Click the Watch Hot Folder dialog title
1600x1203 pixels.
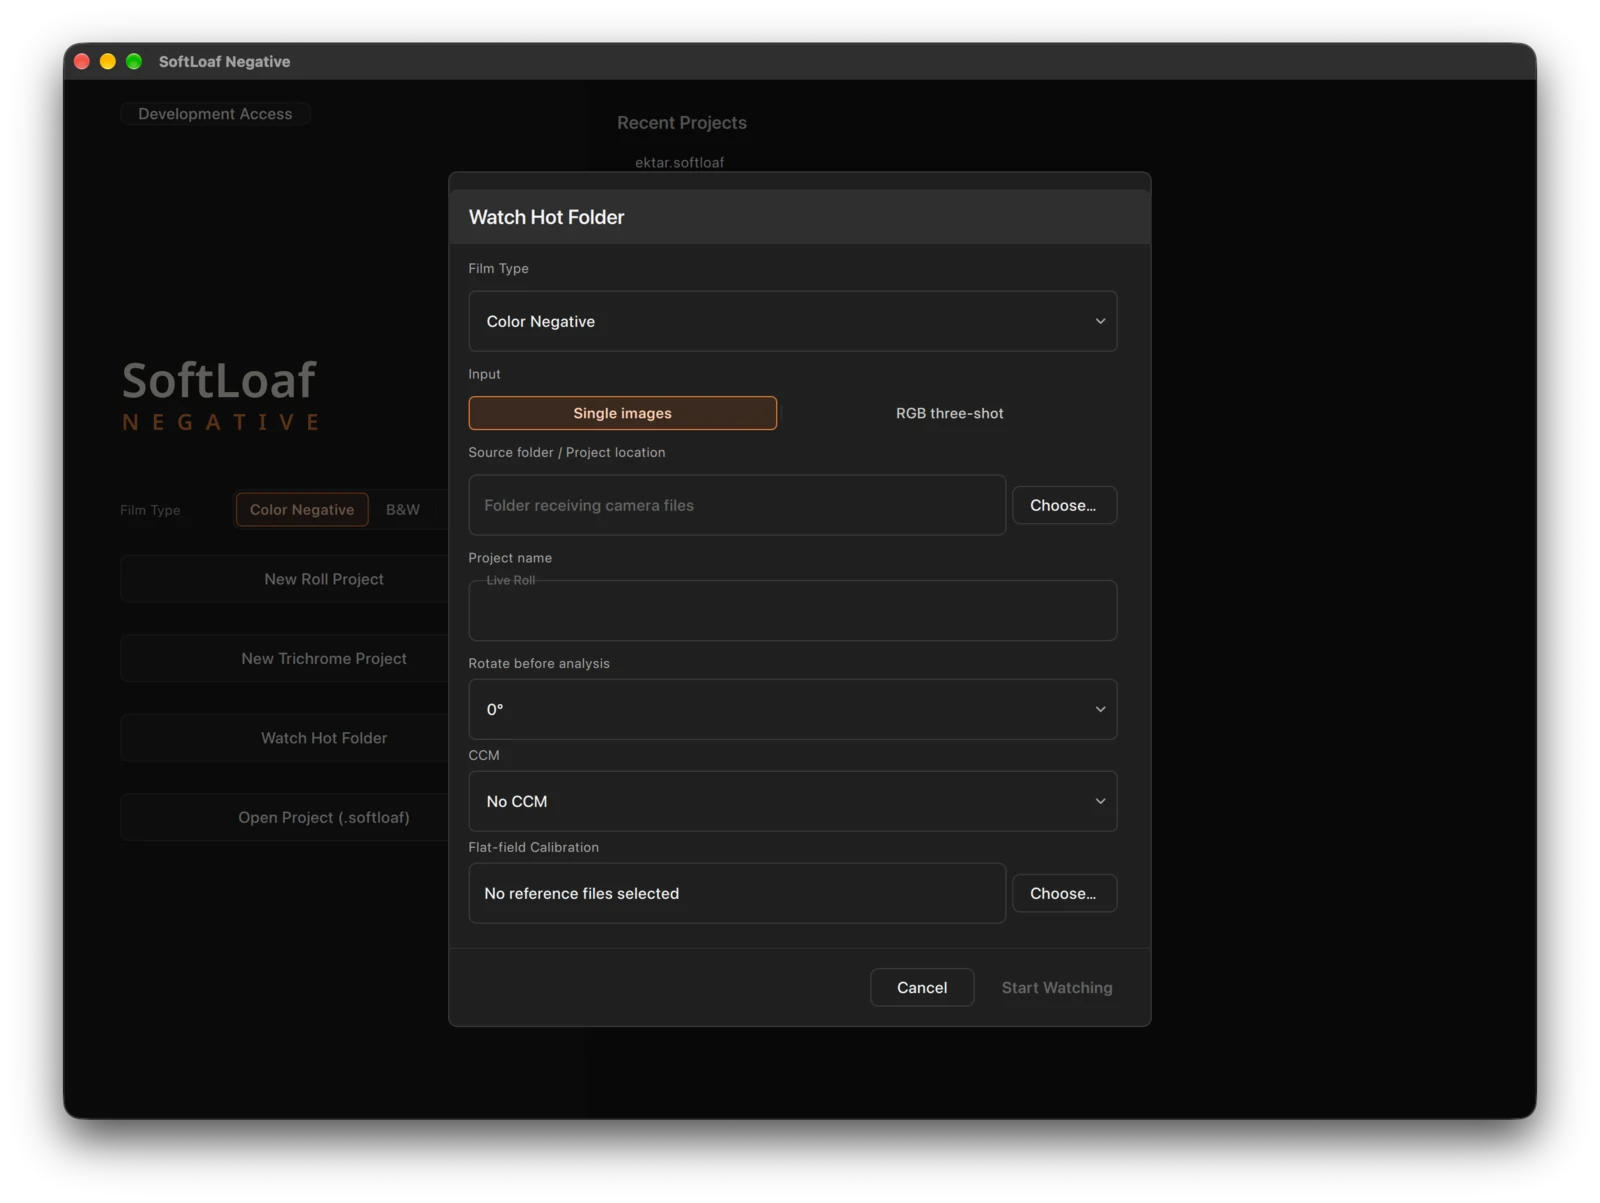[546, 217]
